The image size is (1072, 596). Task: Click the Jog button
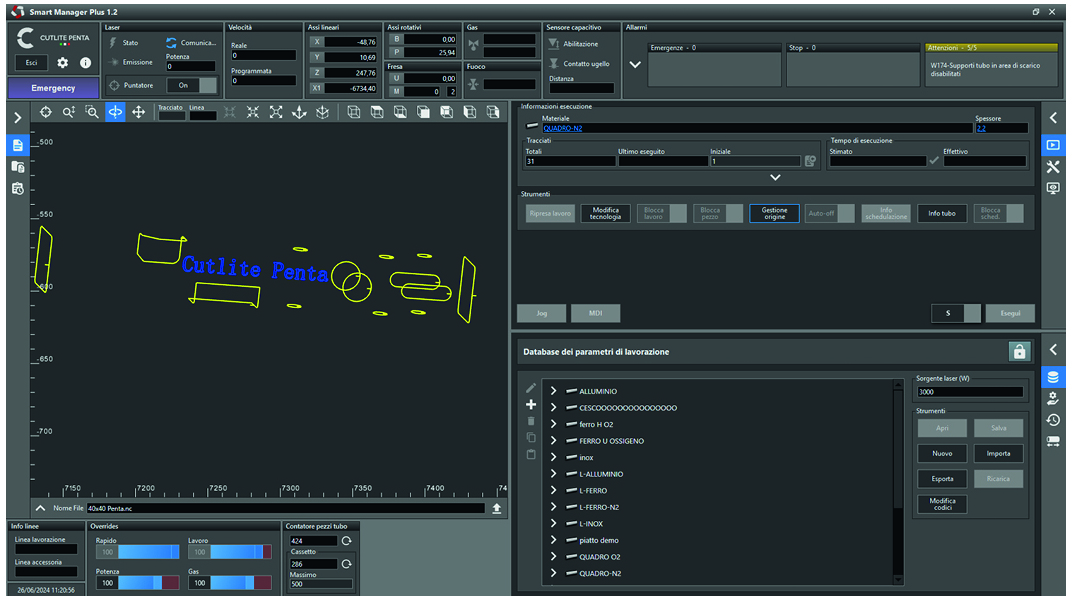pos(541,313)
